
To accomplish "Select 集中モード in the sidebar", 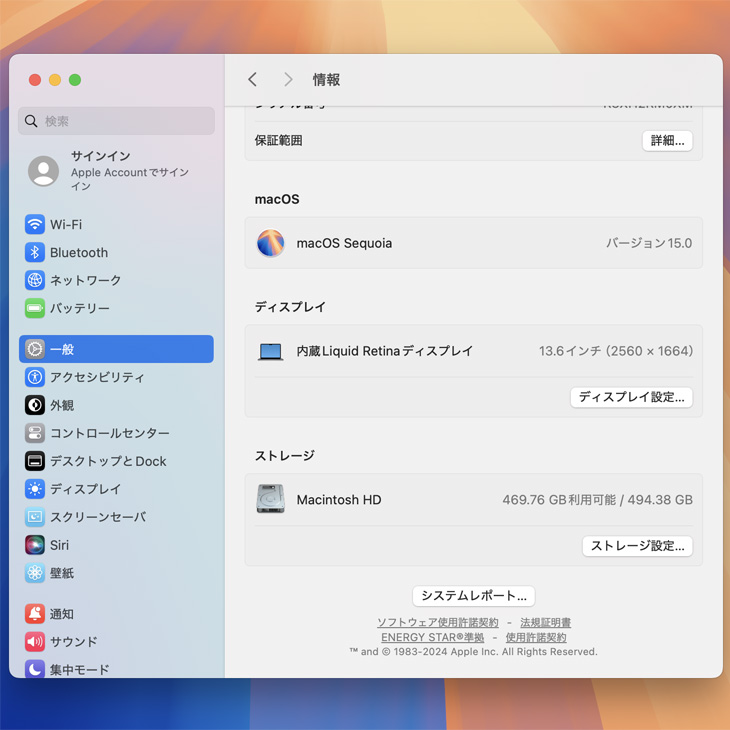I will pos(80,670).
